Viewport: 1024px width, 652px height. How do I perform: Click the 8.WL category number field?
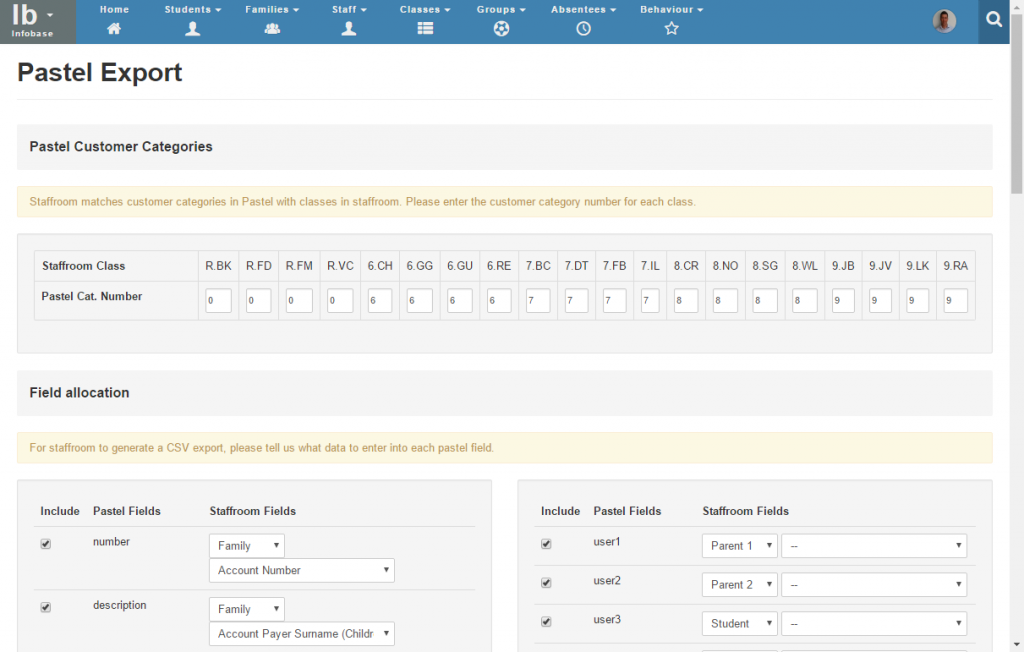click(x=805, y=301)
